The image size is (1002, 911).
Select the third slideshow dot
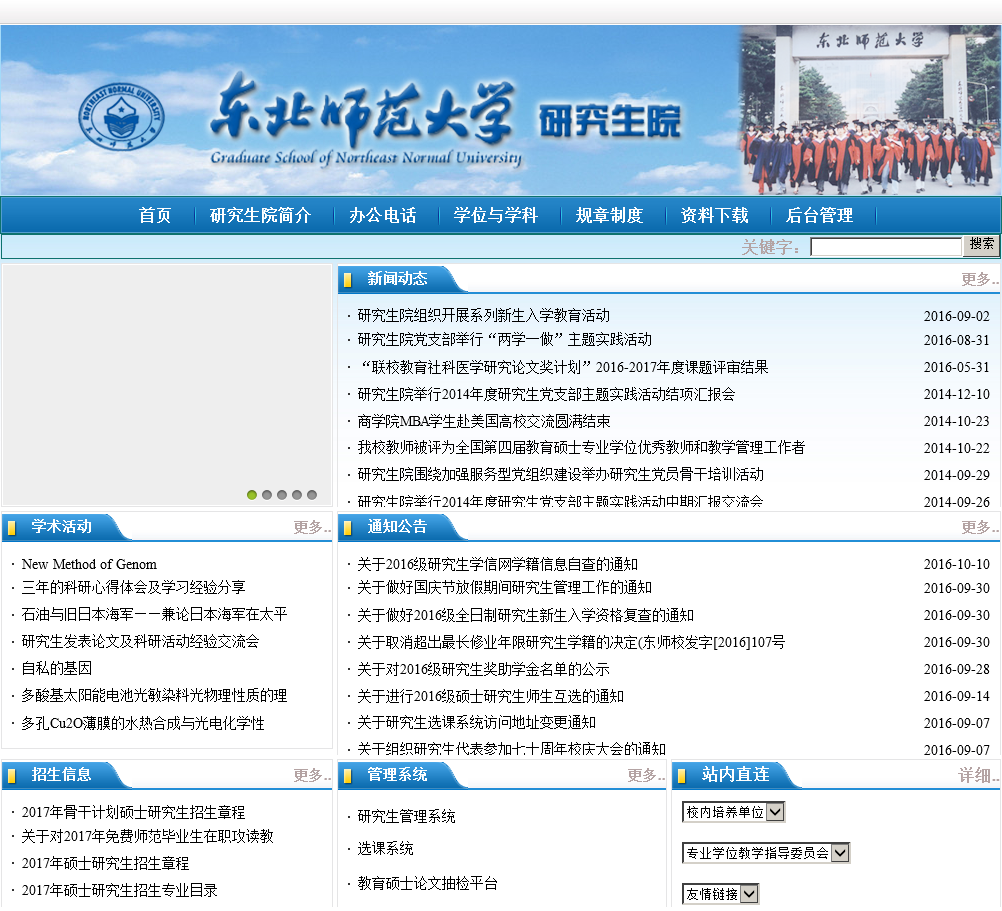pos(282,494)
